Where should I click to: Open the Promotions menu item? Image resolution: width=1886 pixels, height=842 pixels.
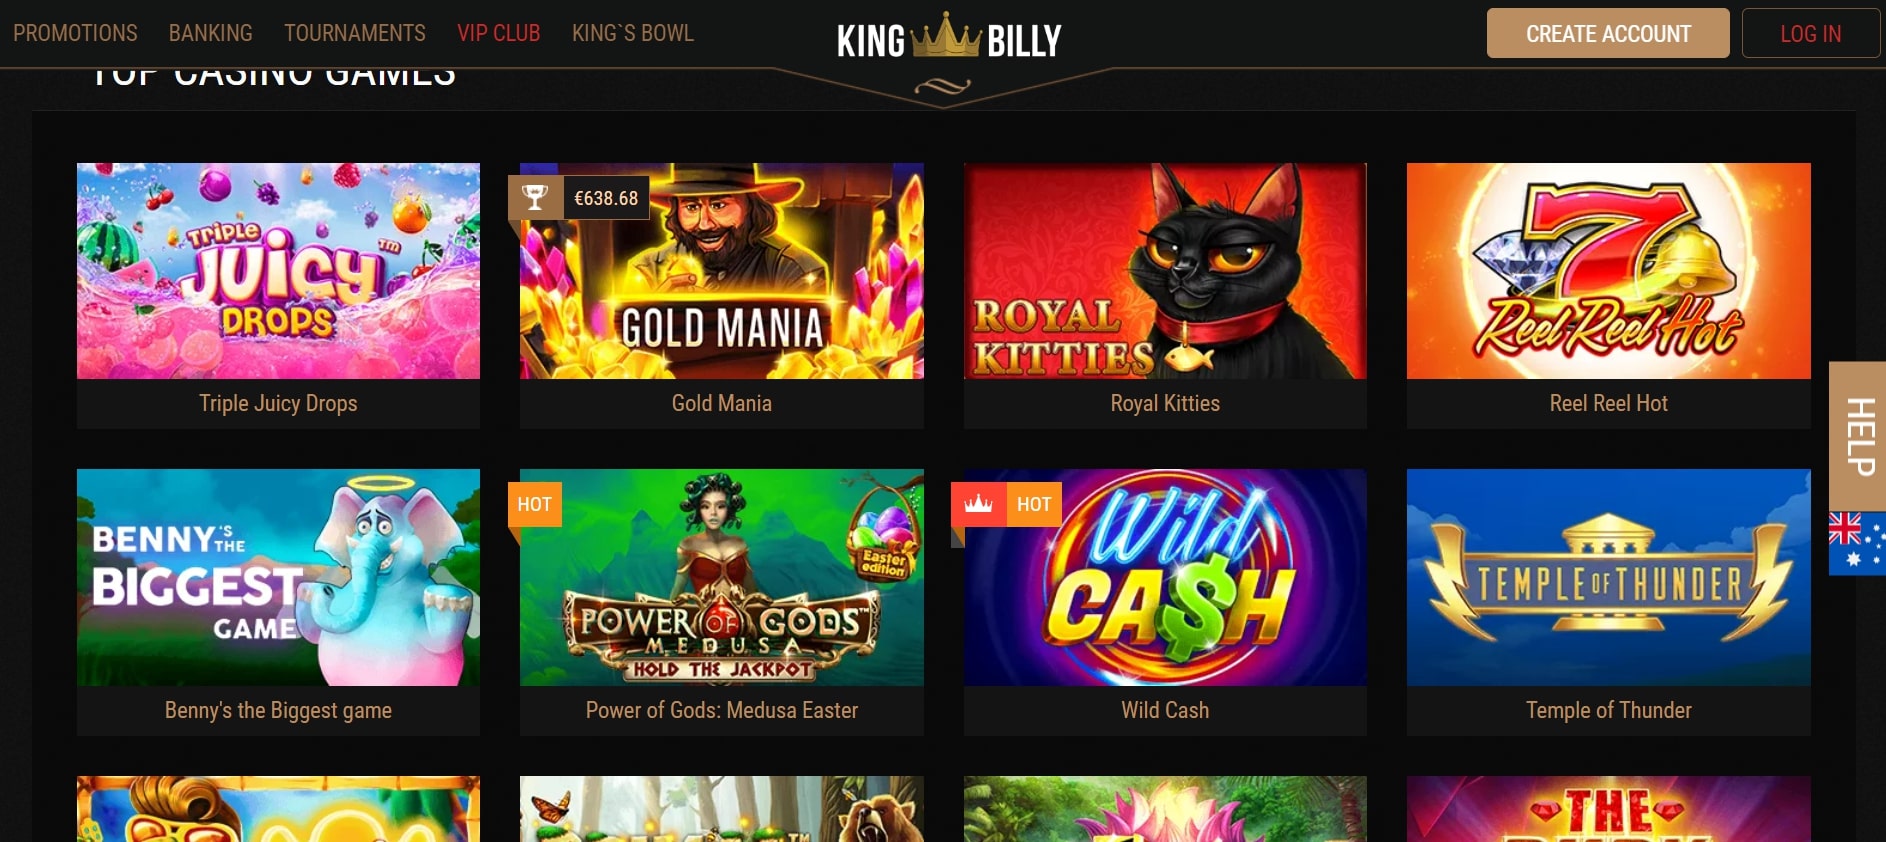pyautogui.click(x=75, y=33)
